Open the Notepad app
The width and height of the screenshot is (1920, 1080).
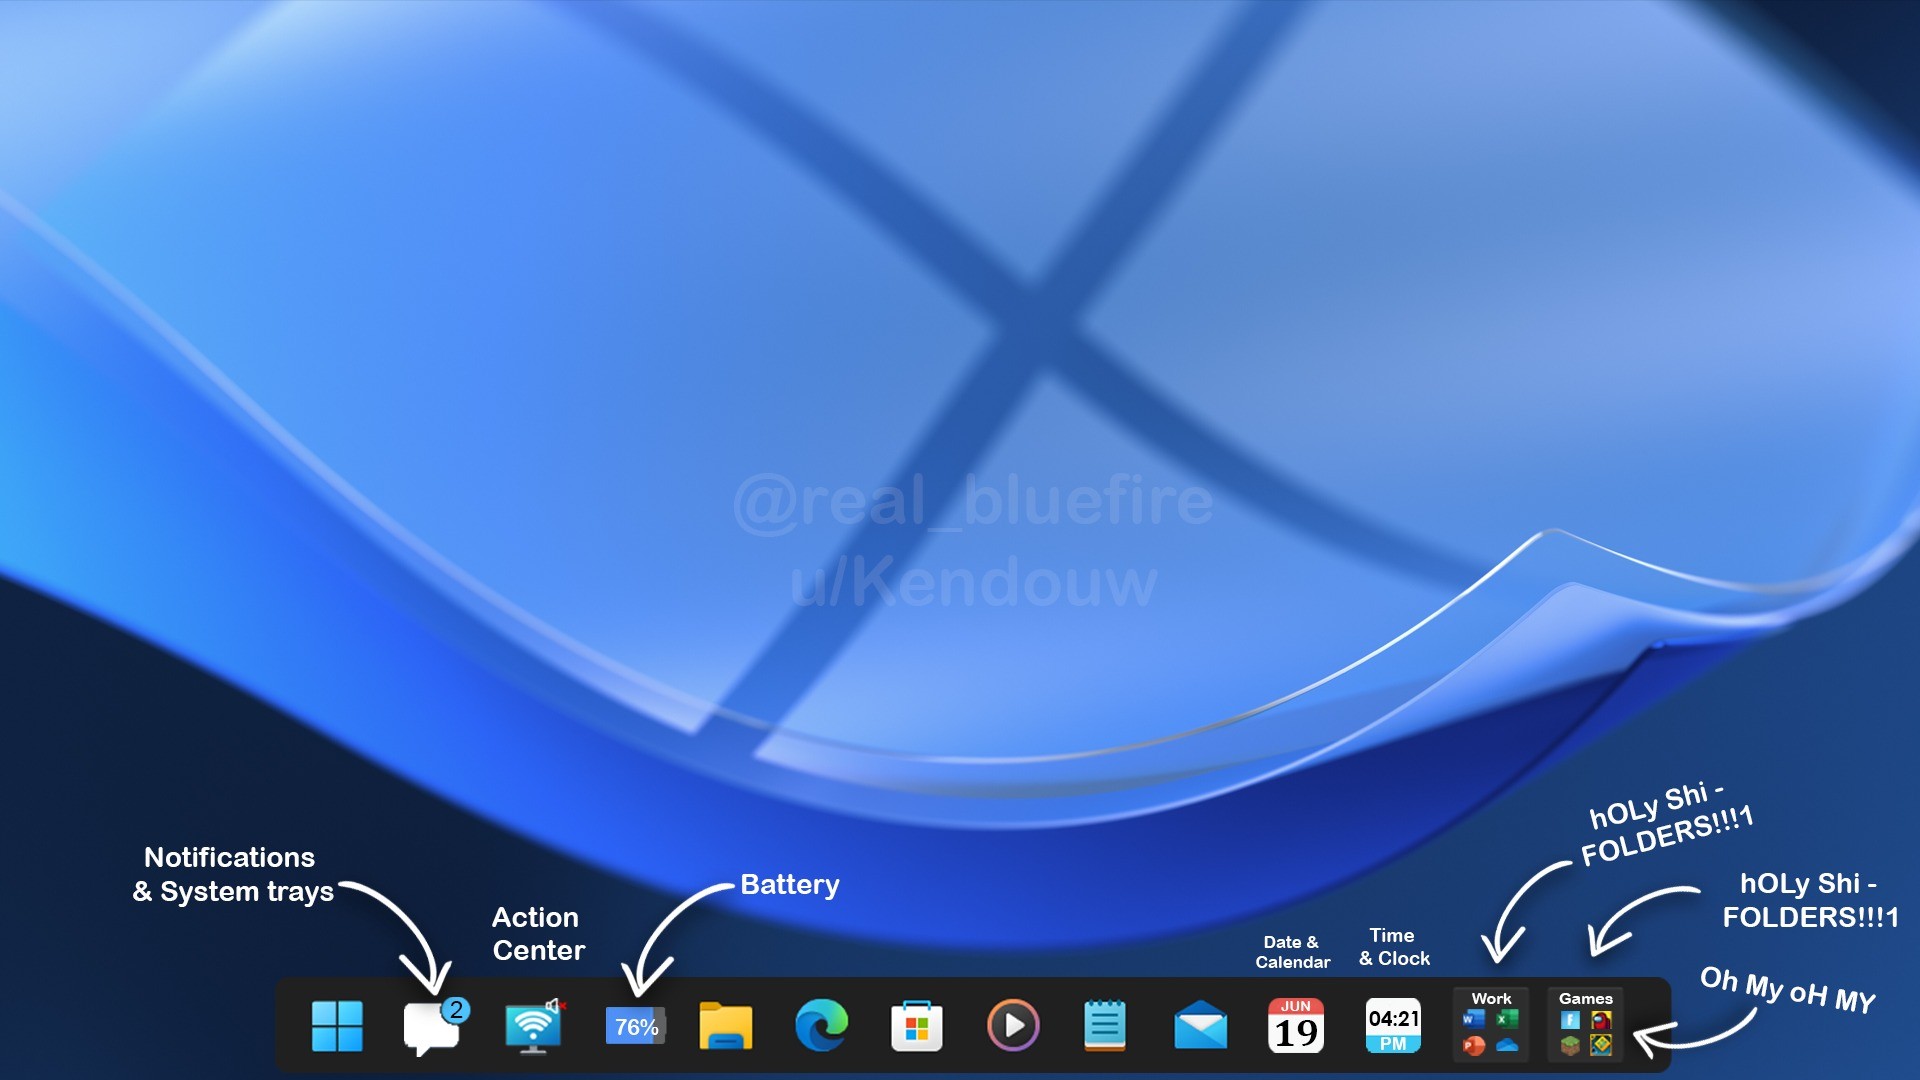(x=1104, y=1026)
